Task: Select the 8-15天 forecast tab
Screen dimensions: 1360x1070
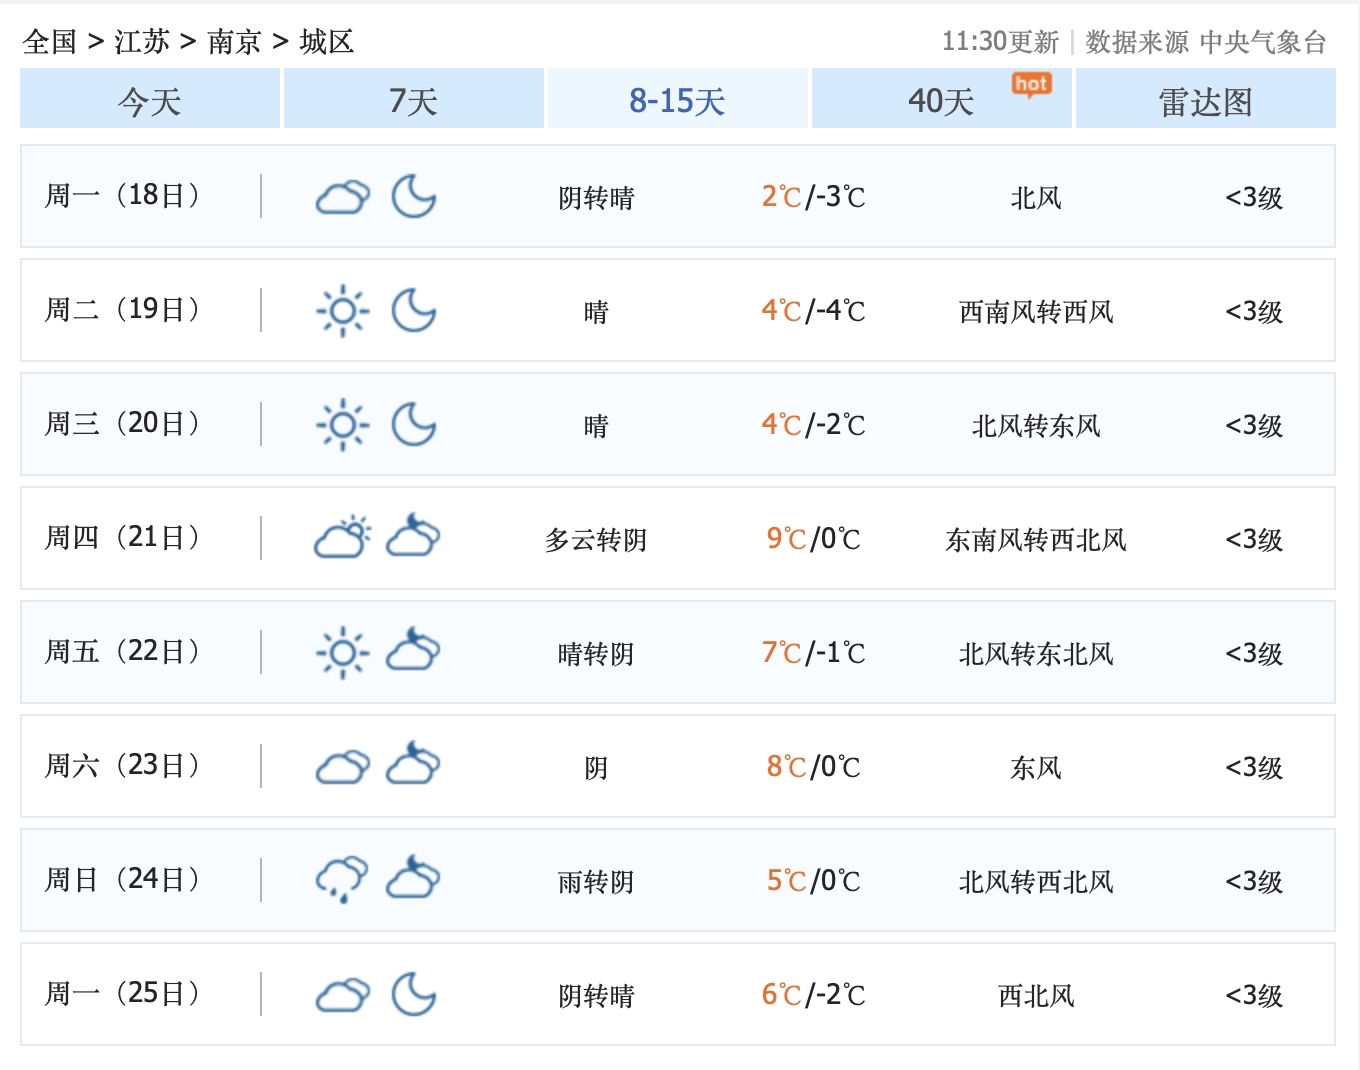Action: [677, 100]
